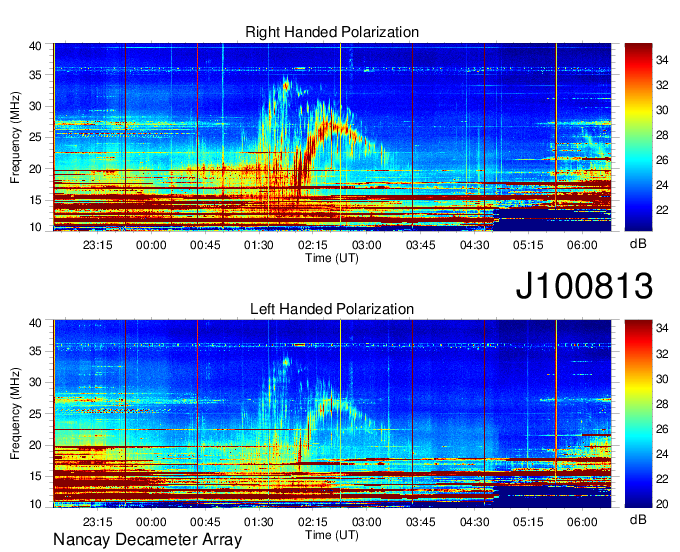Click the '15' frequency tick of Right Handed plot
Screen dimensions: 680x552
pos(36,200)
